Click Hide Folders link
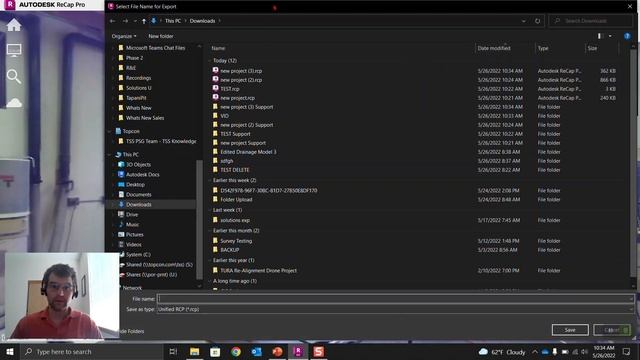Image resolution: width=640 pixels, height=360 pixels. (131, 331)
